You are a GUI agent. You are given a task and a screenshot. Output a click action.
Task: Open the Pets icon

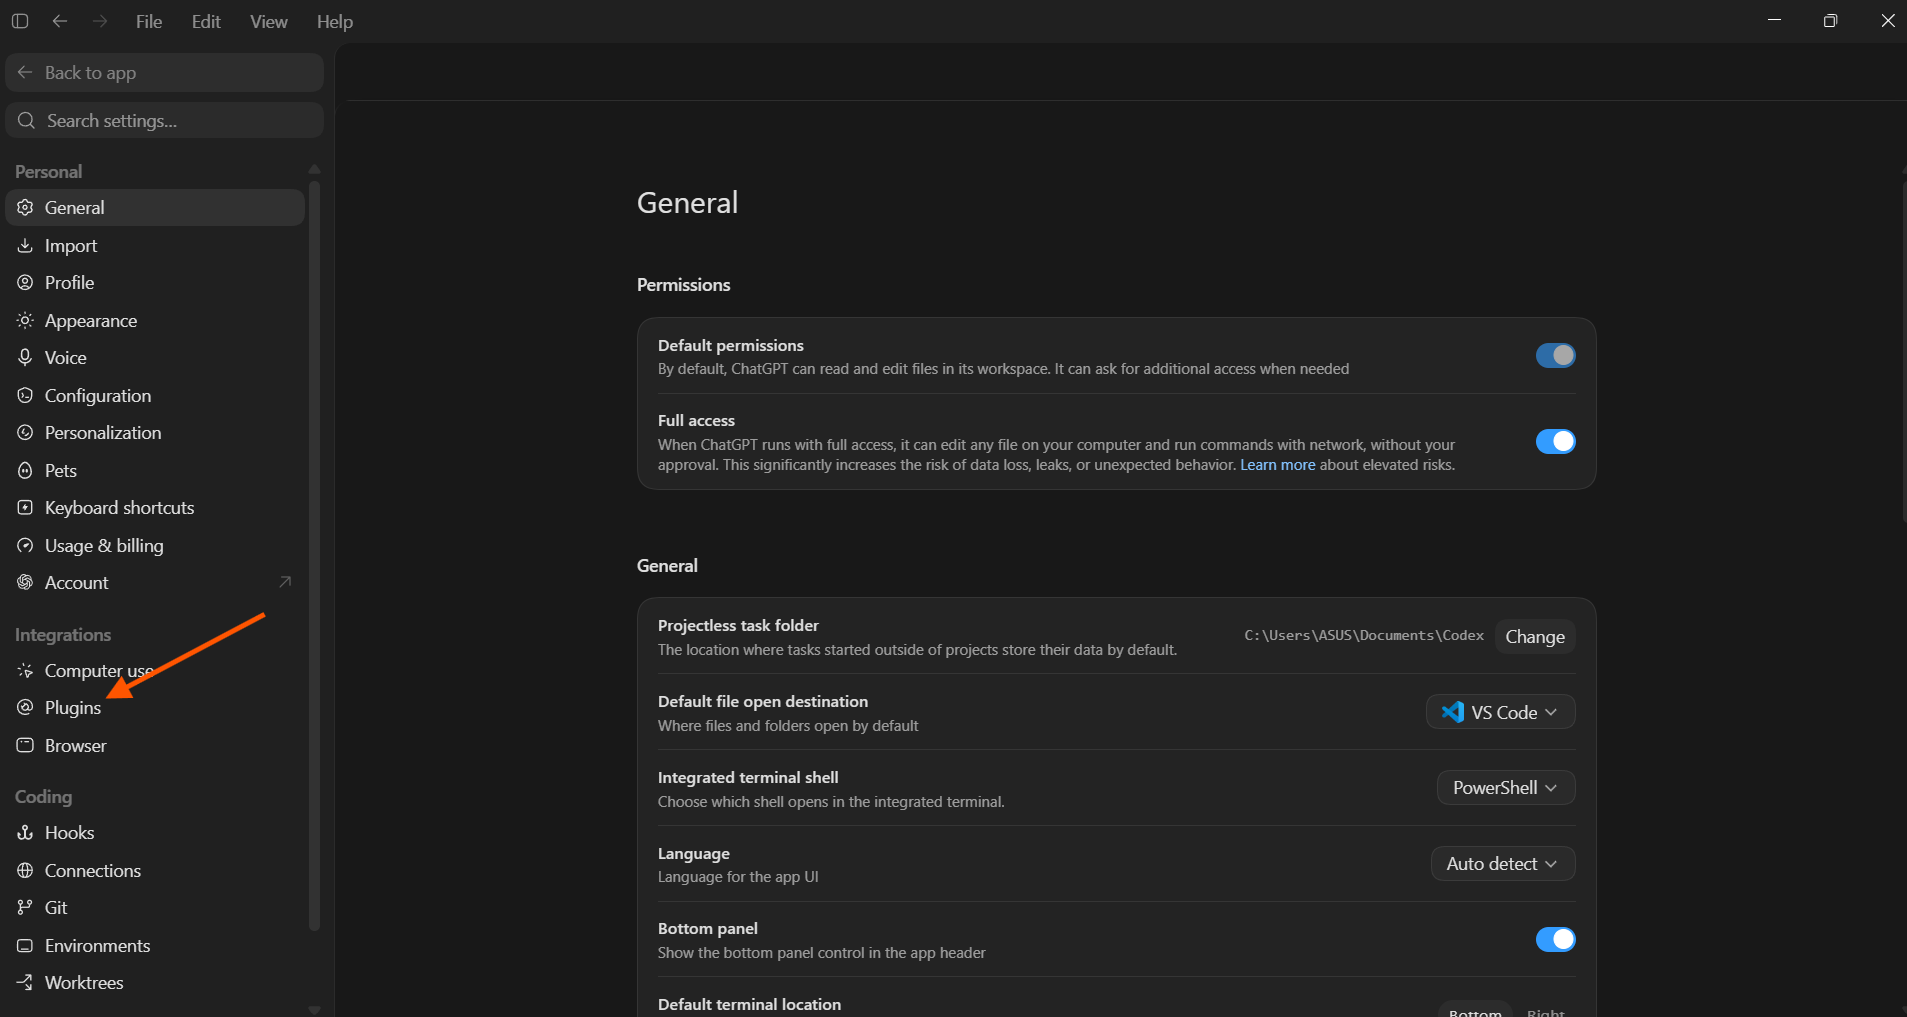tap(26, 470)
